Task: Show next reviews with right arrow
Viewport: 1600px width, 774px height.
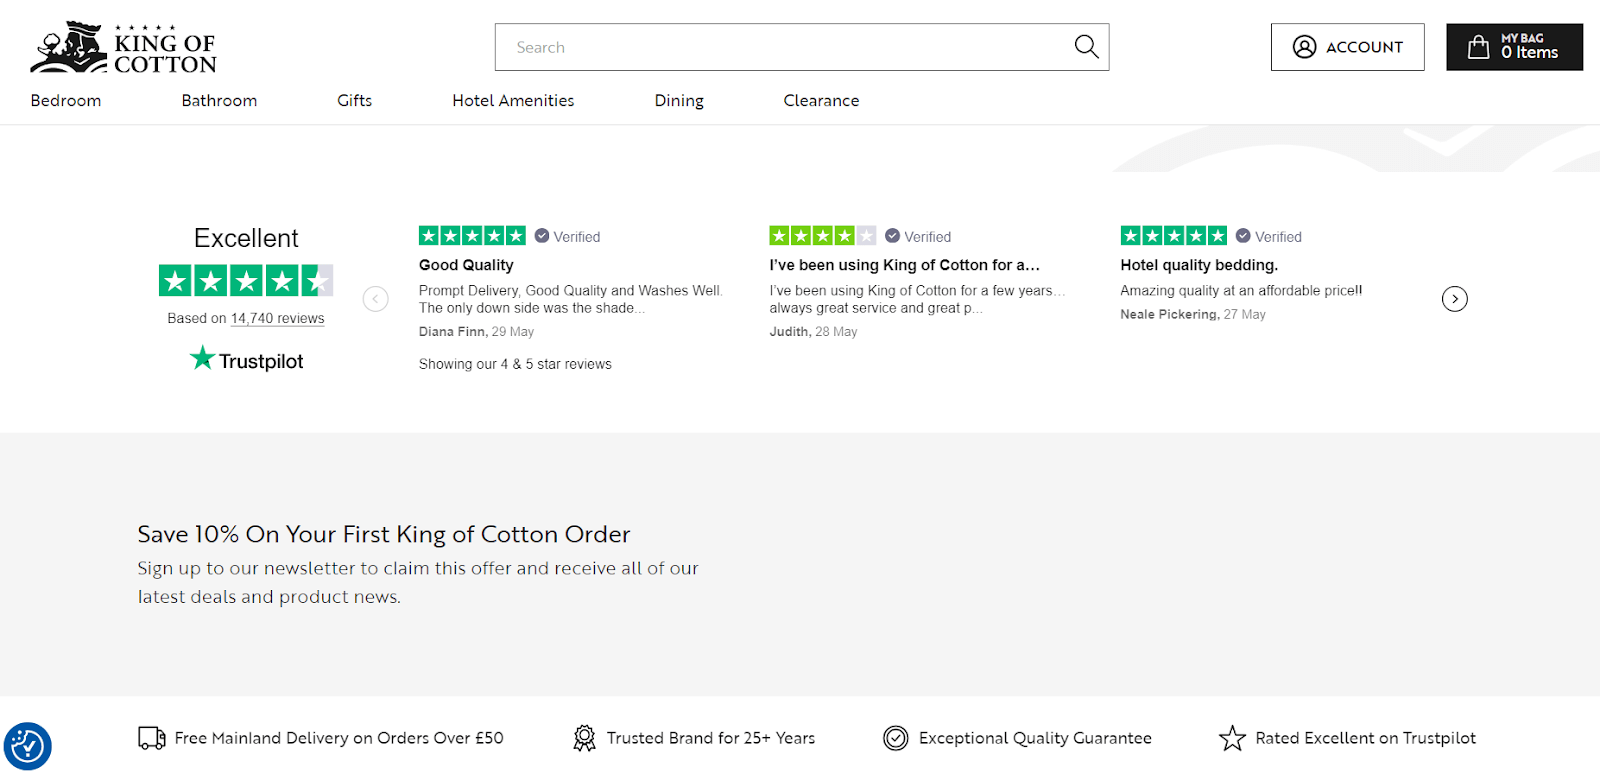Action: click(1455, 299)
